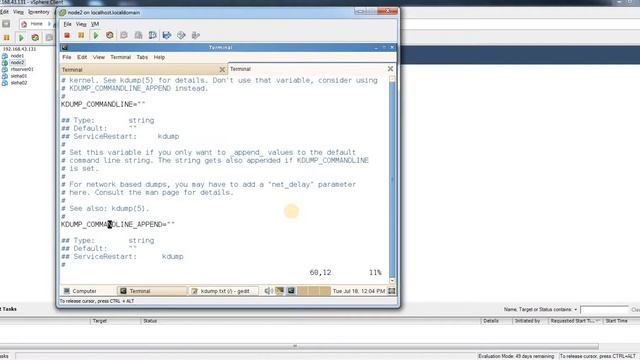Select the last VM in inventory tree

point(19,83)
